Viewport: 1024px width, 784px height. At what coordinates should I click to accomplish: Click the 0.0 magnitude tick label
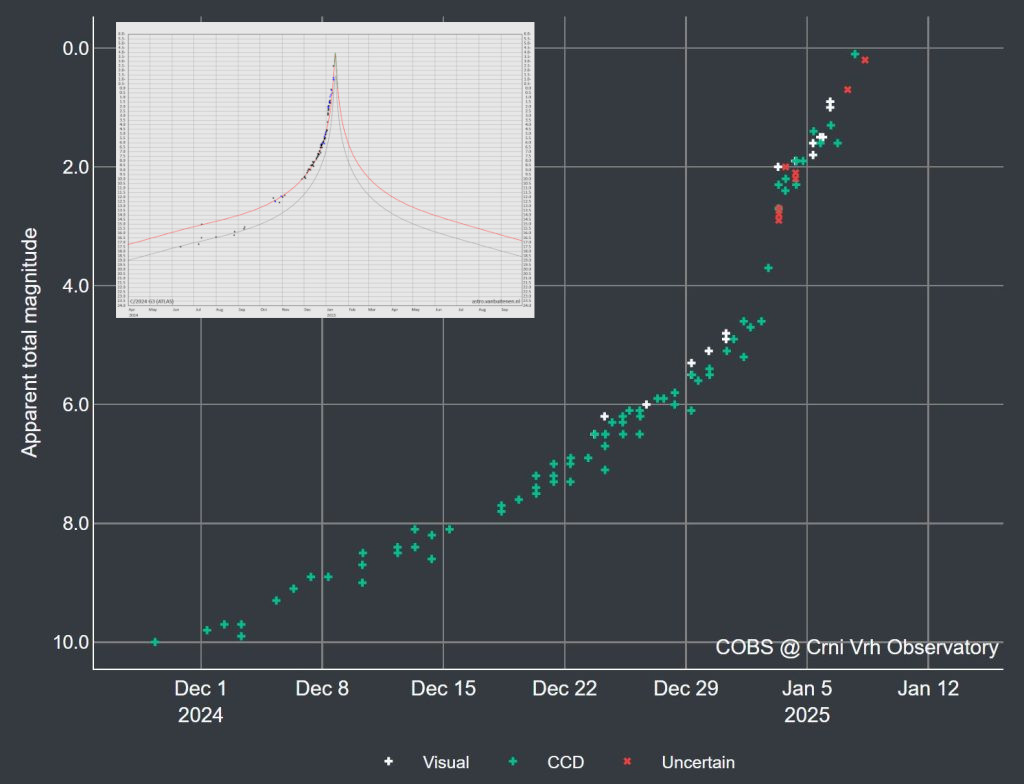pyautogui.click(x=75, y=48)
